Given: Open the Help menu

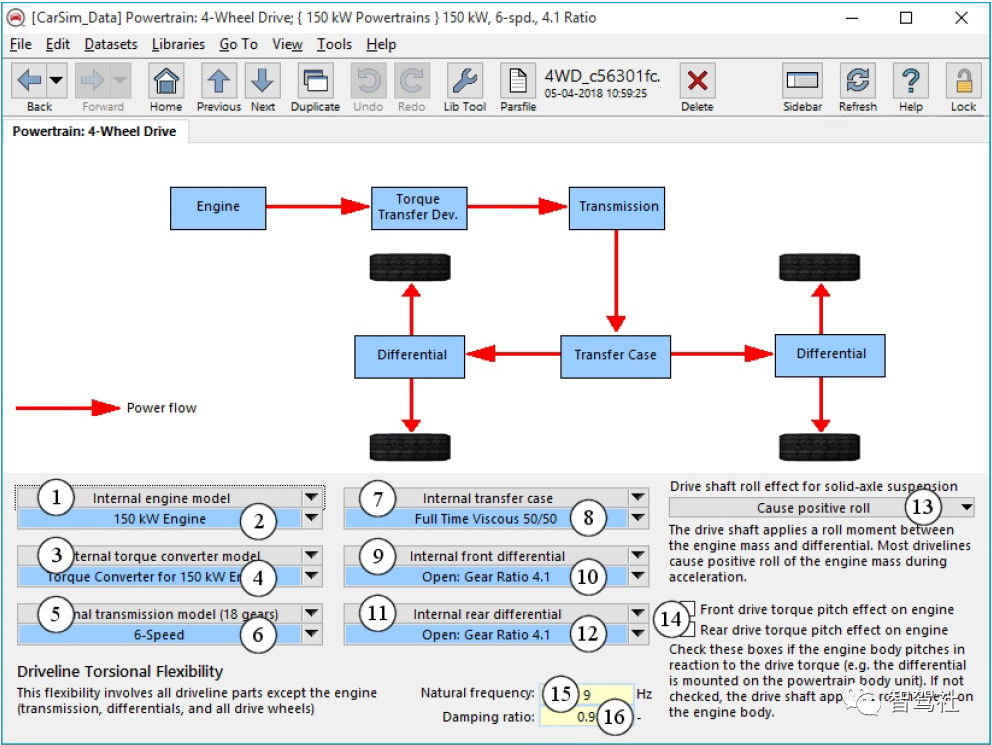Looking at the screenshot, I should point(381,44).
